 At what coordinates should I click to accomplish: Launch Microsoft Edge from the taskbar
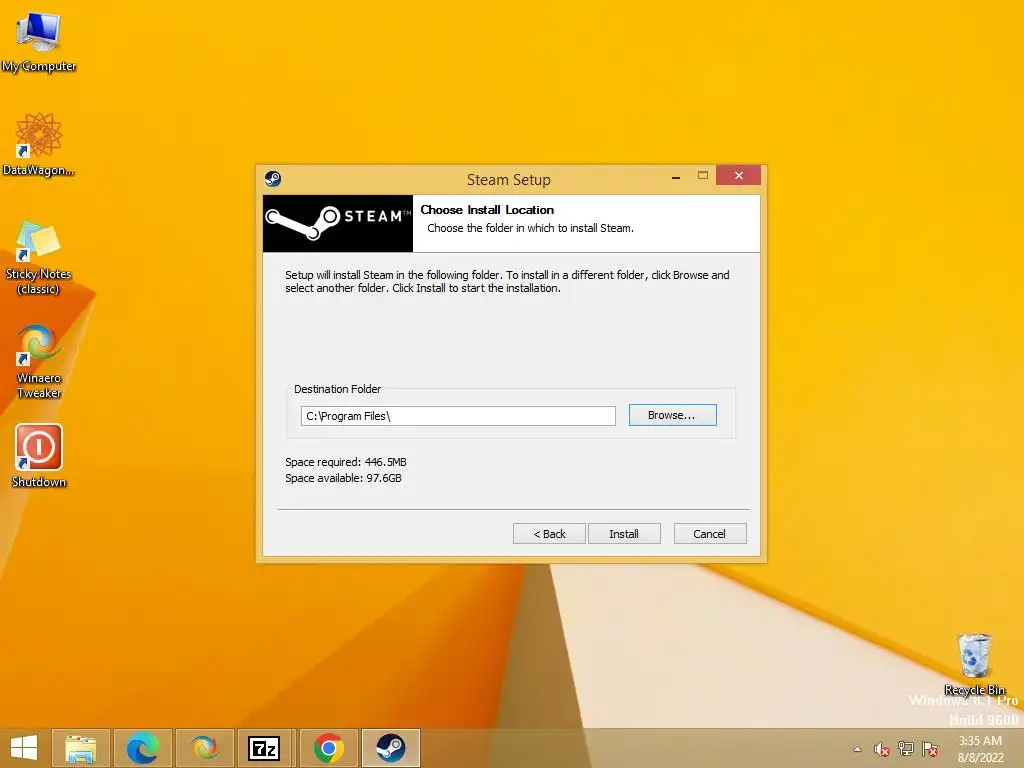pos(142,748)
